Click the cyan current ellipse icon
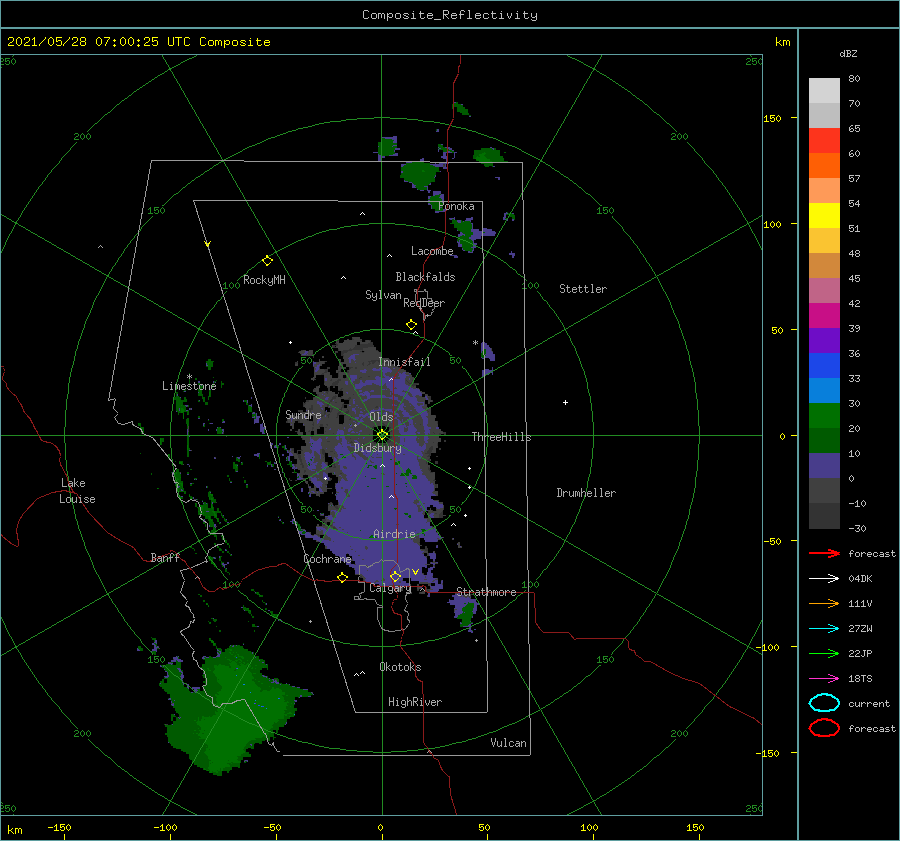Screen dimensions: 900x841 tap(824, 703)
